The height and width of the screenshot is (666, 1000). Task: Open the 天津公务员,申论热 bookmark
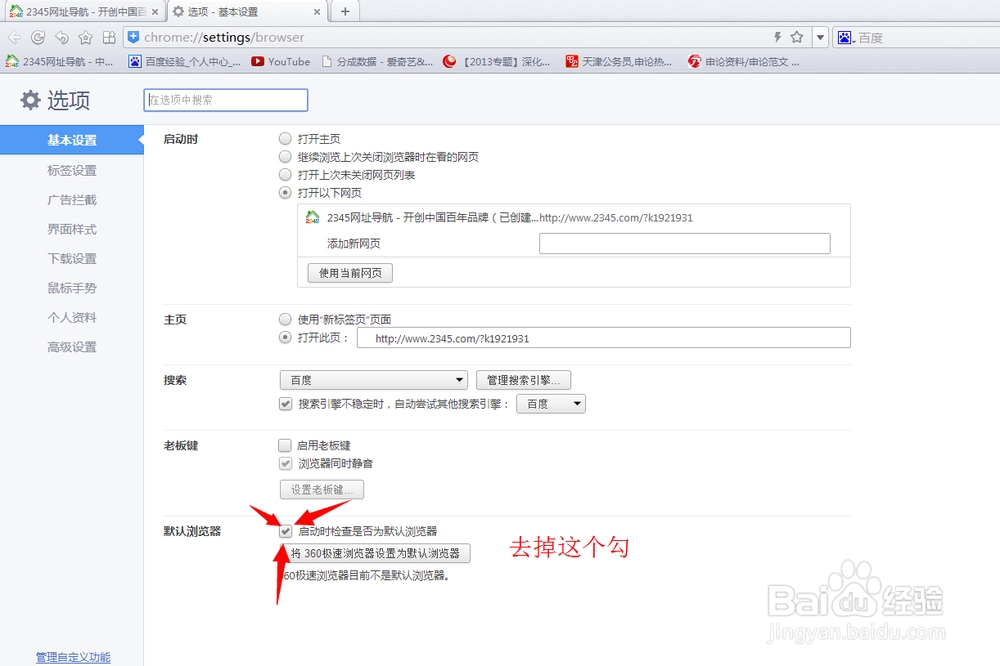619,61
